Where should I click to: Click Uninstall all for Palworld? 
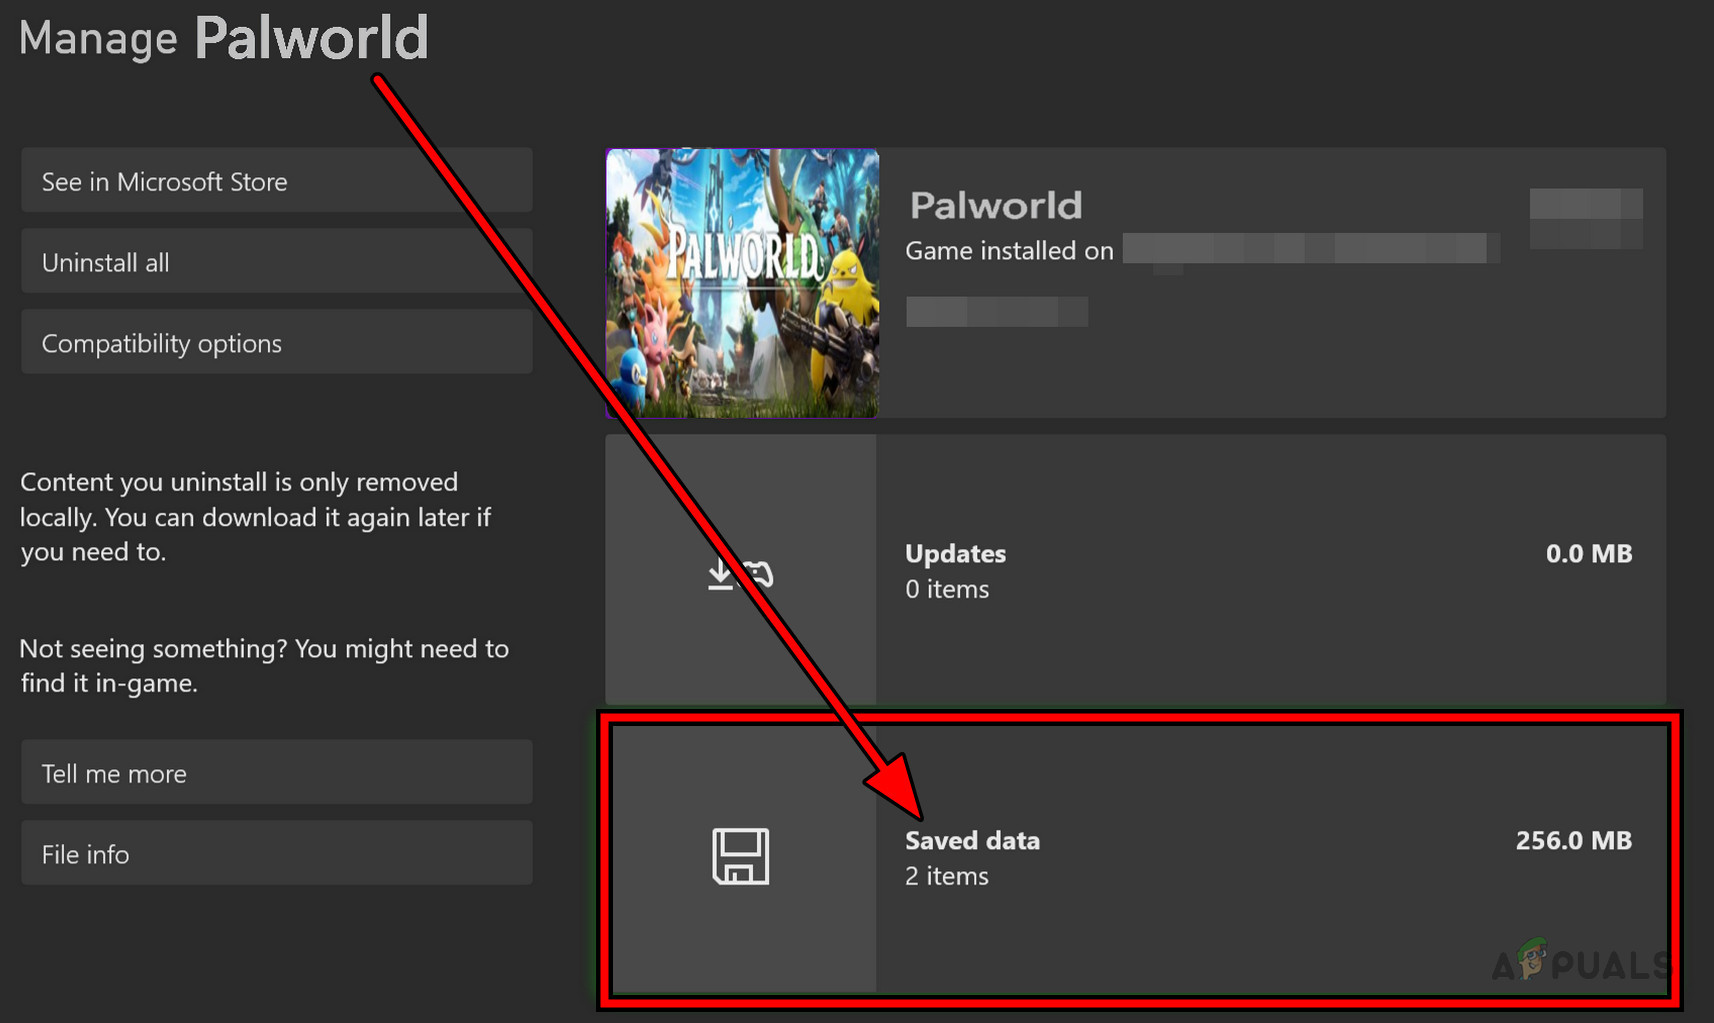click(x=276, y=261)
